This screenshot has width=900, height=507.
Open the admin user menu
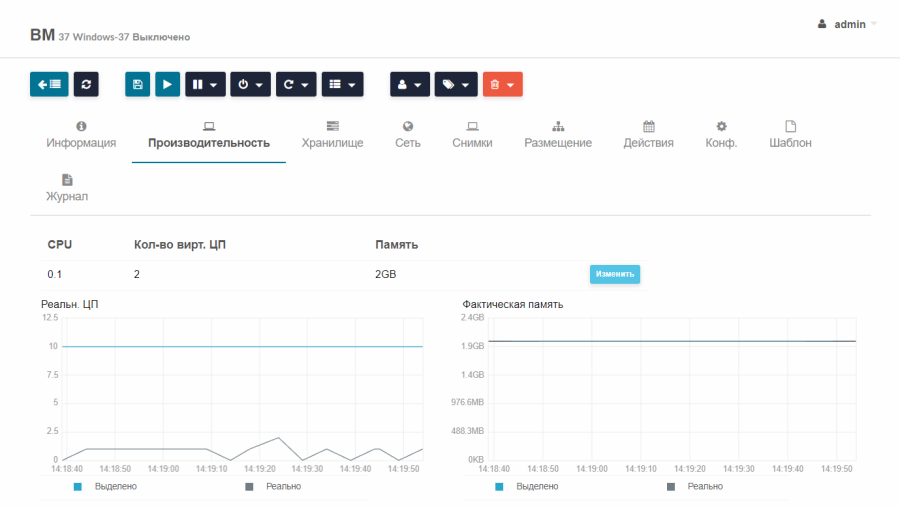pyautogui.click(x=848, y=24)
